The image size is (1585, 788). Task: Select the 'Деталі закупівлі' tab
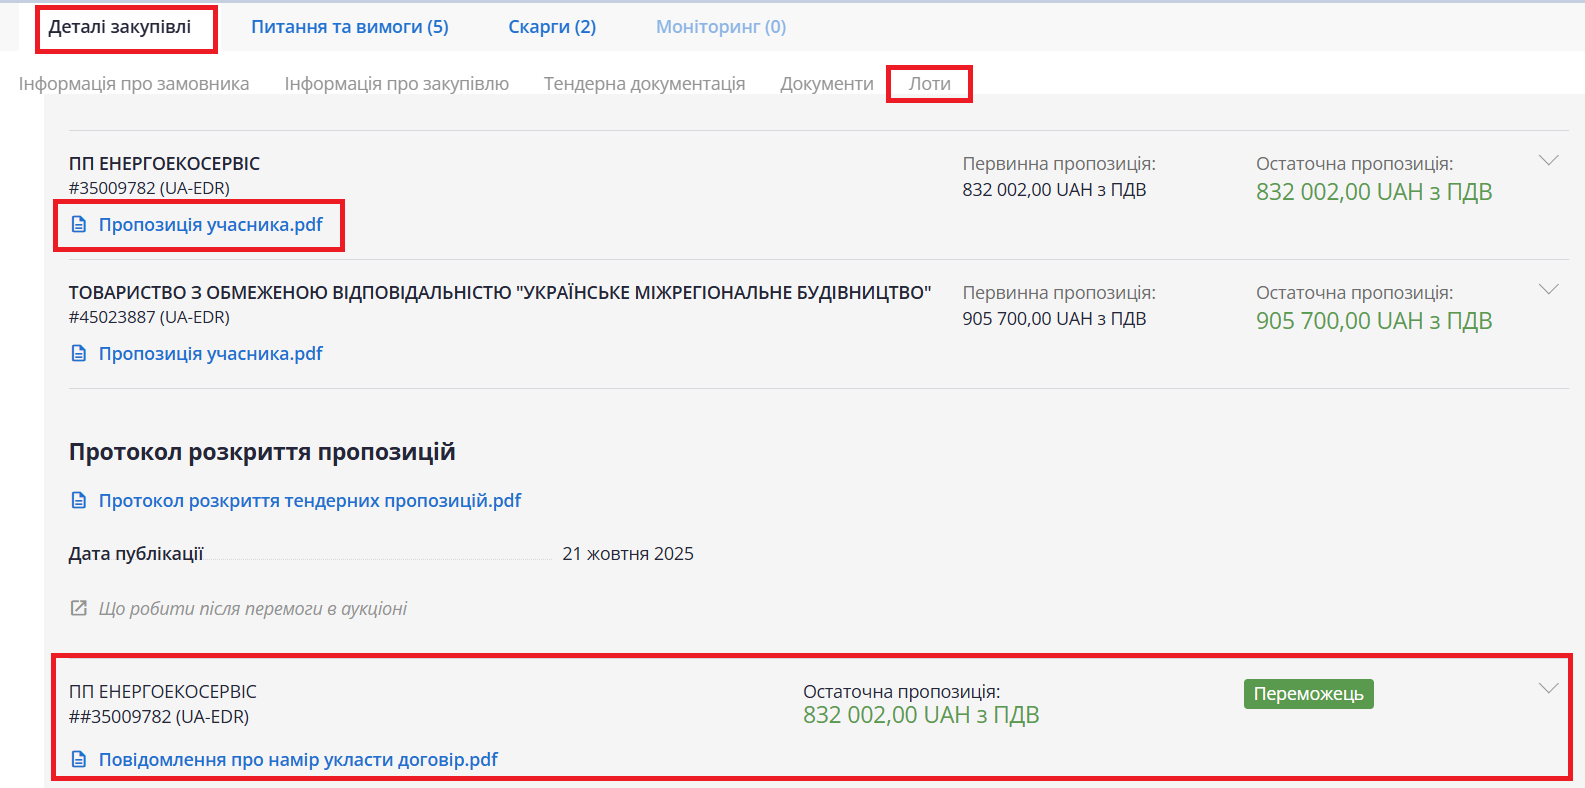click(x=120, y=27)
